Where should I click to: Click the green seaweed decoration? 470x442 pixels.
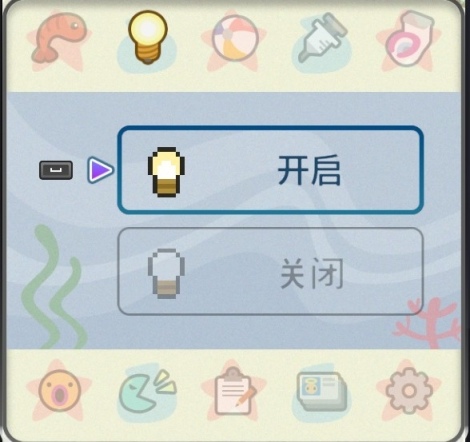point(54,287)
